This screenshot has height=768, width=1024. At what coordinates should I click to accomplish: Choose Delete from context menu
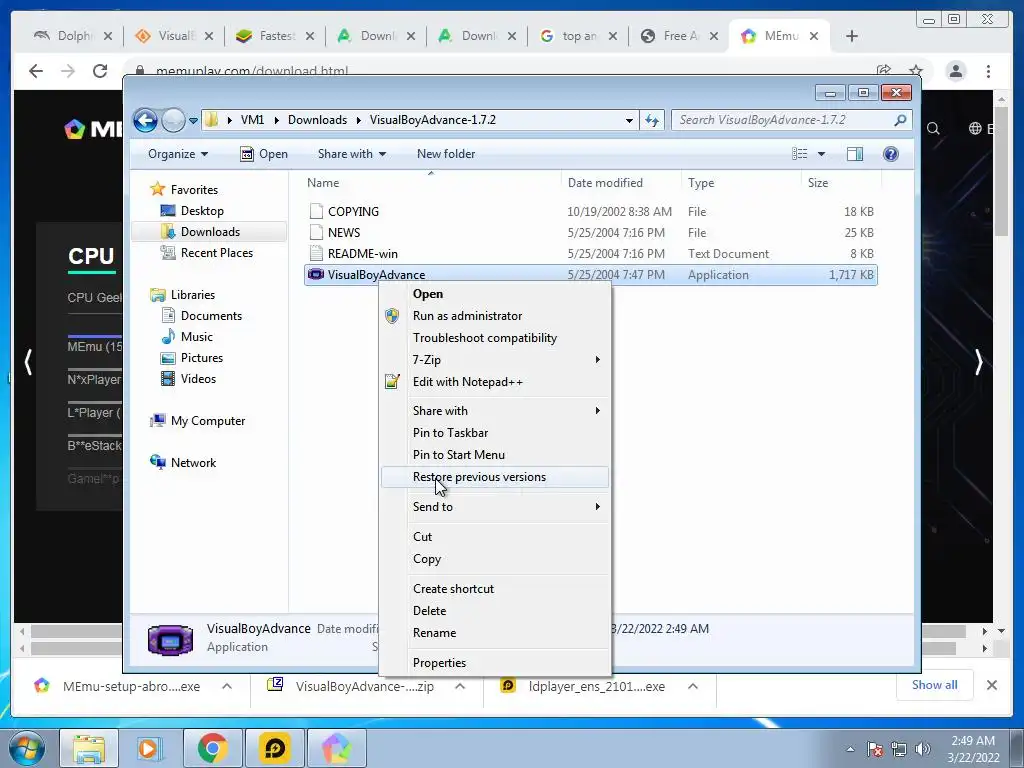[495, 611]
